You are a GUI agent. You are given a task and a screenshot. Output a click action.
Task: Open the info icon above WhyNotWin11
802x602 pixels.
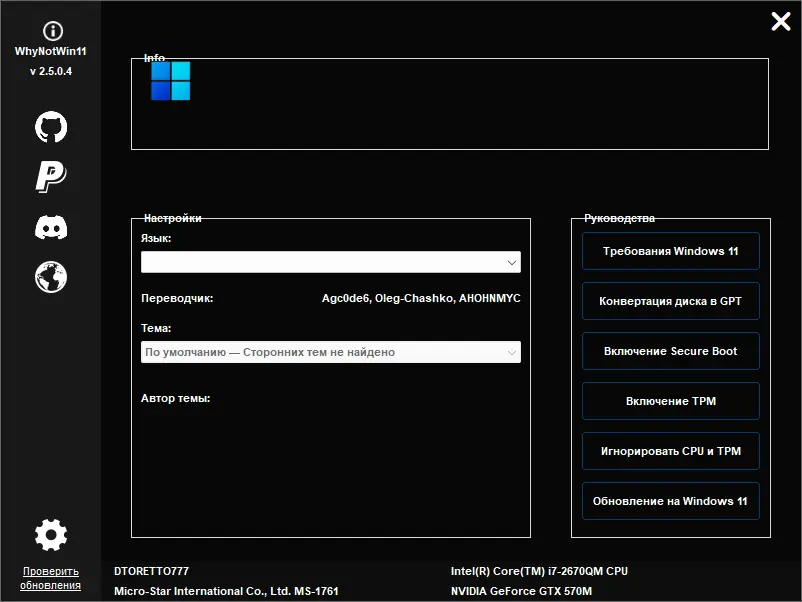(53, 31)
